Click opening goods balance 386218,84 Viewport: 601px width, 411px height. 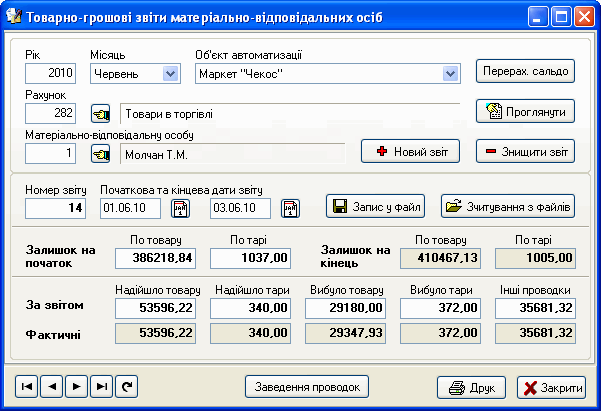click(x=155, y=258)
